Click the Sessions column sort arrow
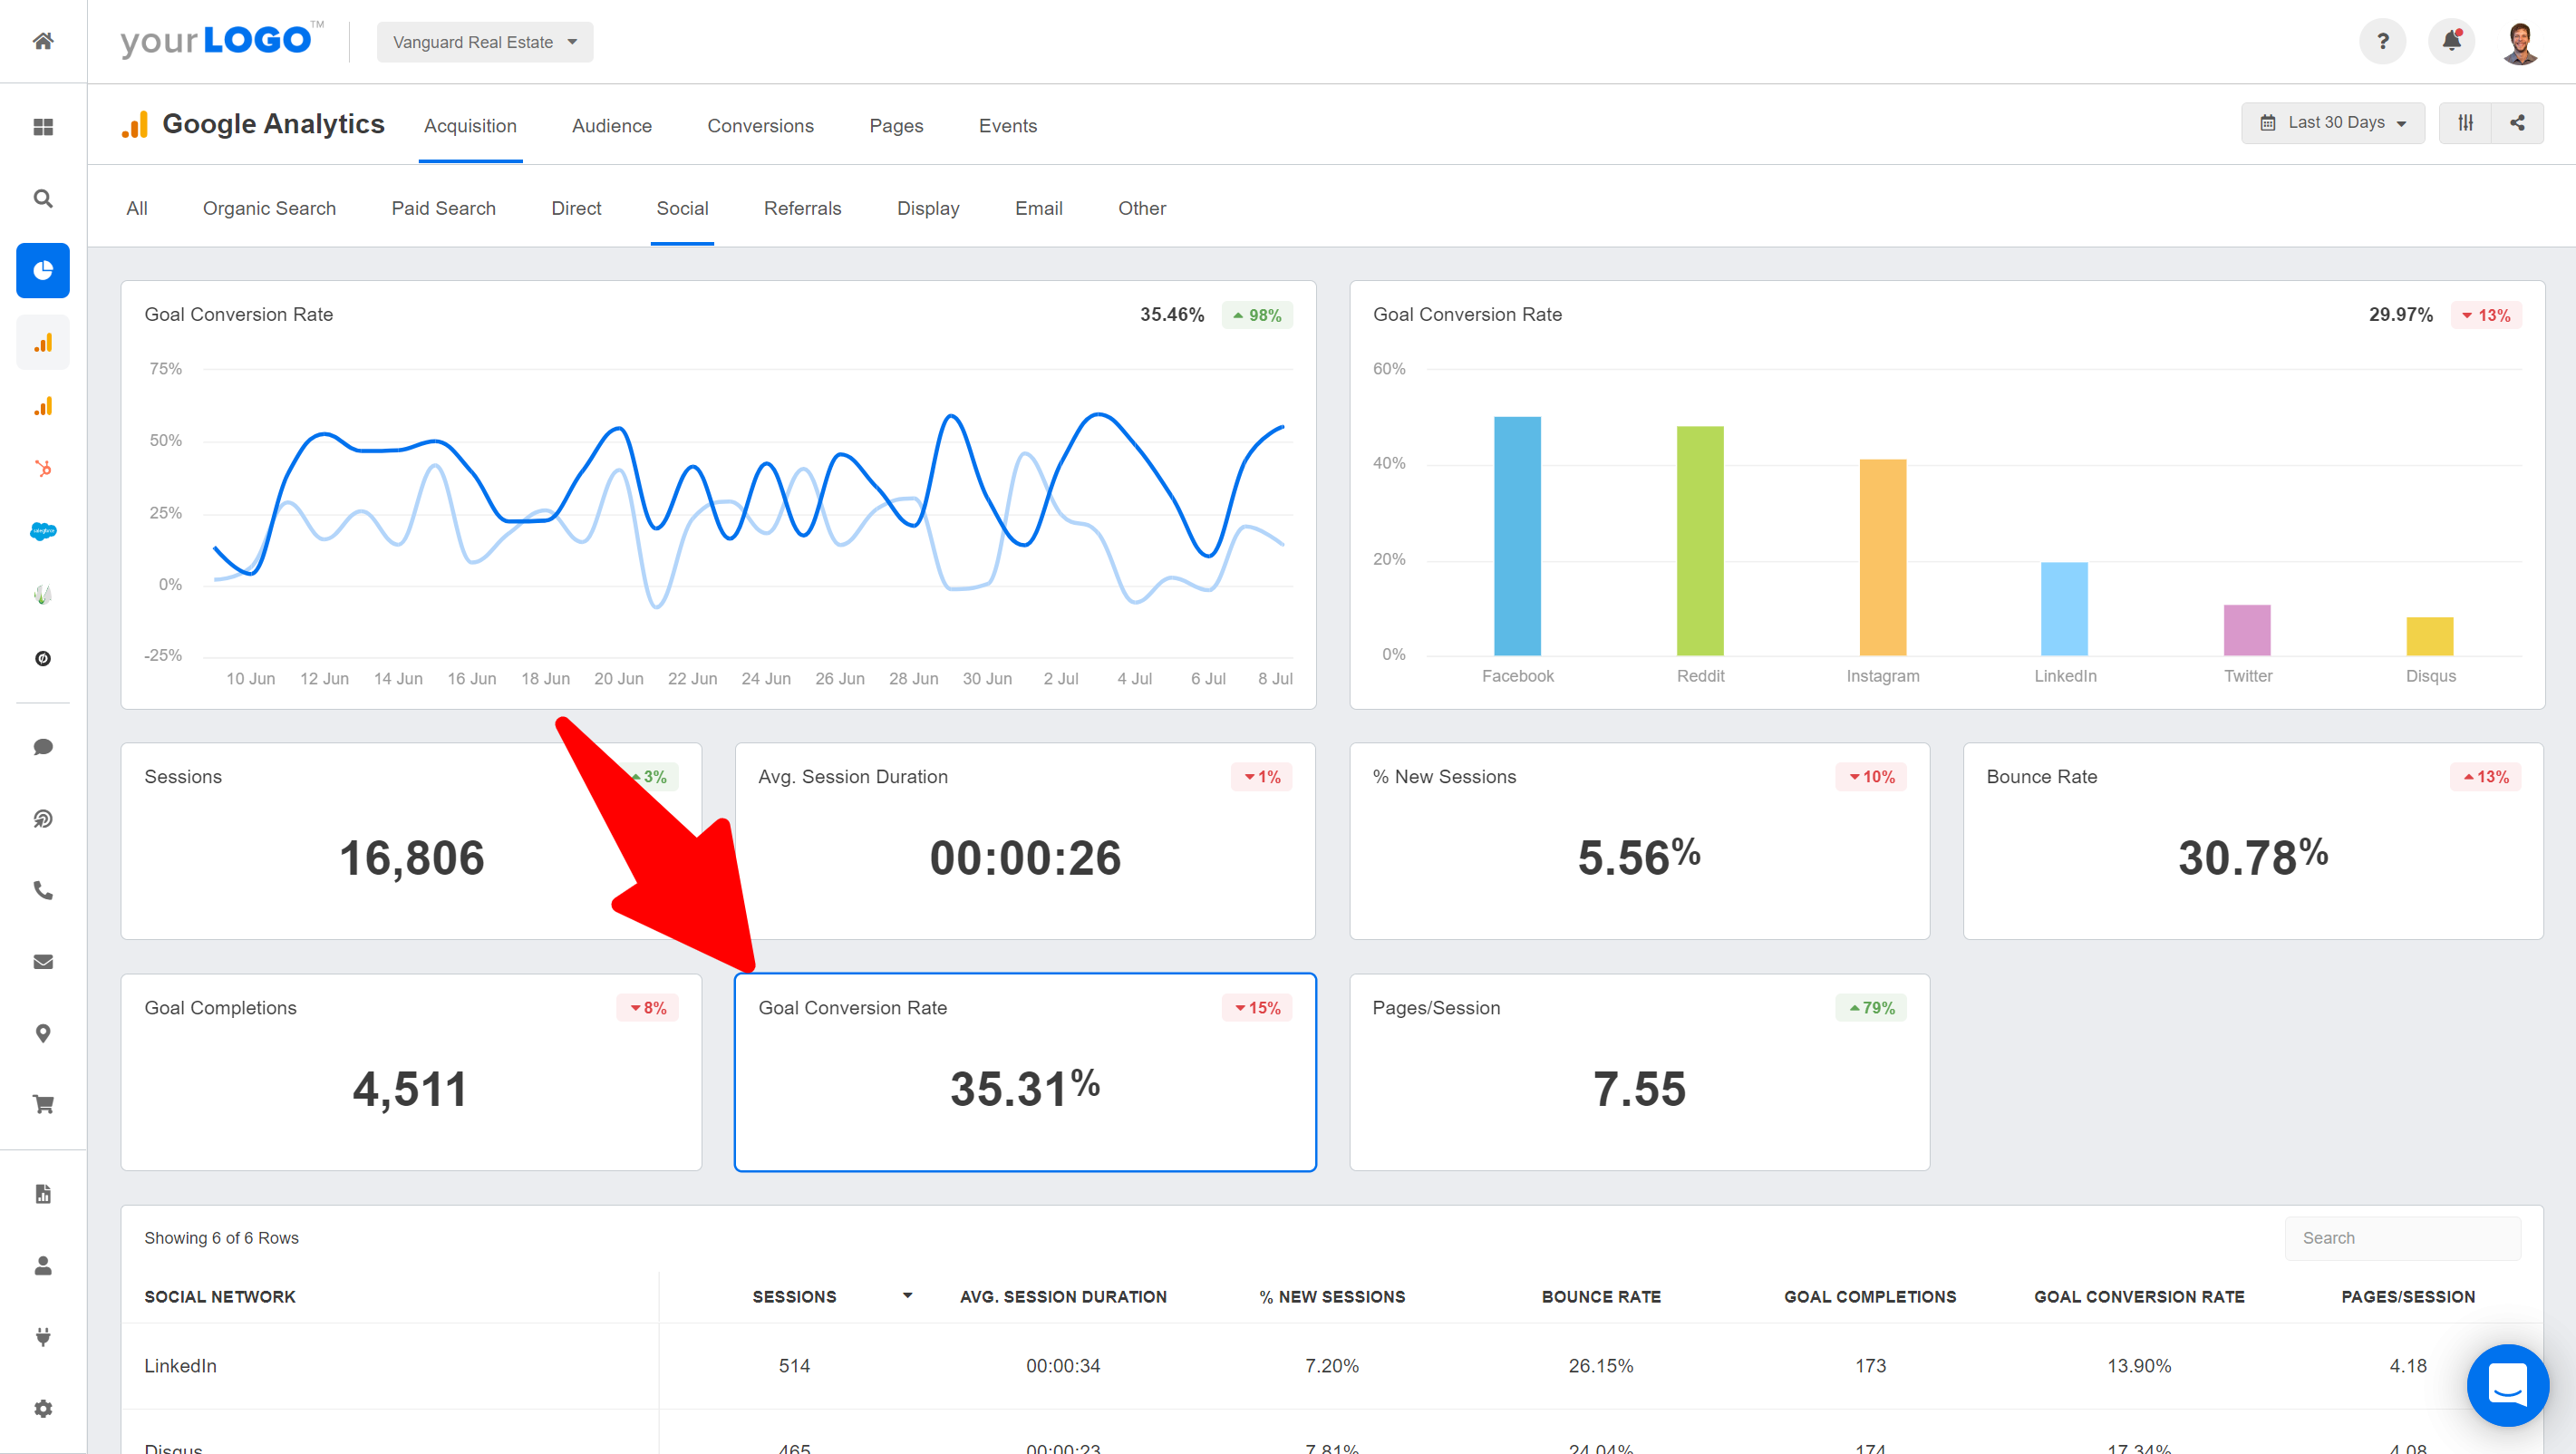This screenshot has height=1454, width=2576. pyautogui.click(x=902, y=1296)
